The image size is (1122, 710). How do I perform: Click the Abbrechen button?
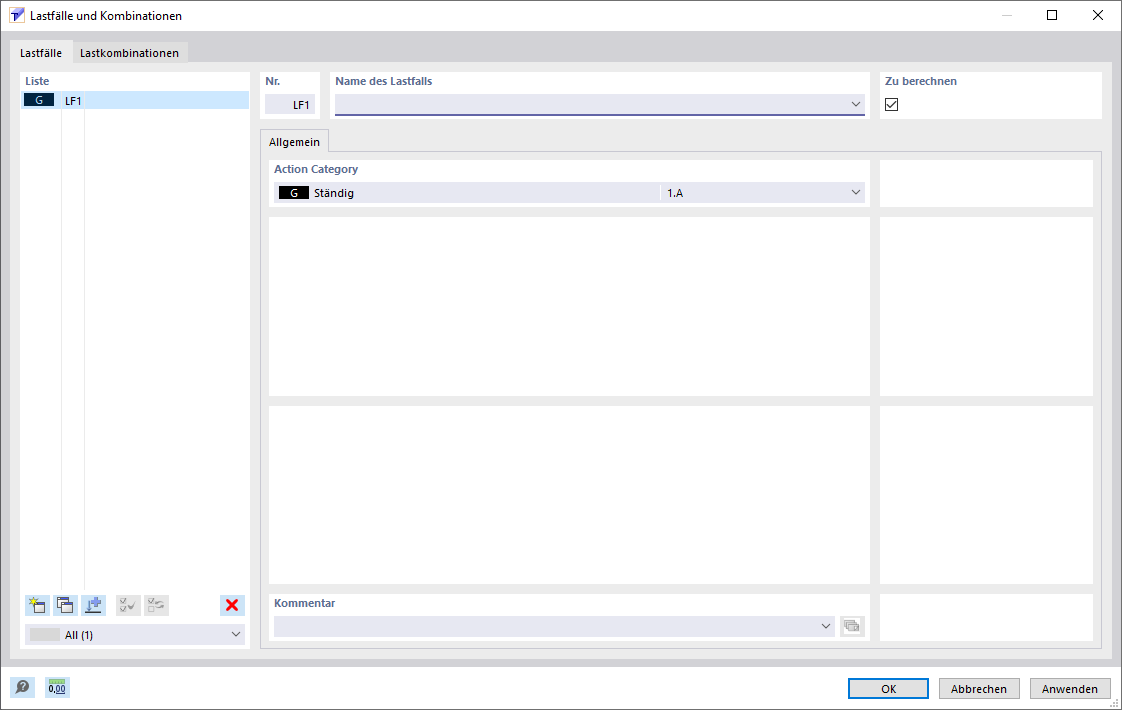tap(979, 689)
